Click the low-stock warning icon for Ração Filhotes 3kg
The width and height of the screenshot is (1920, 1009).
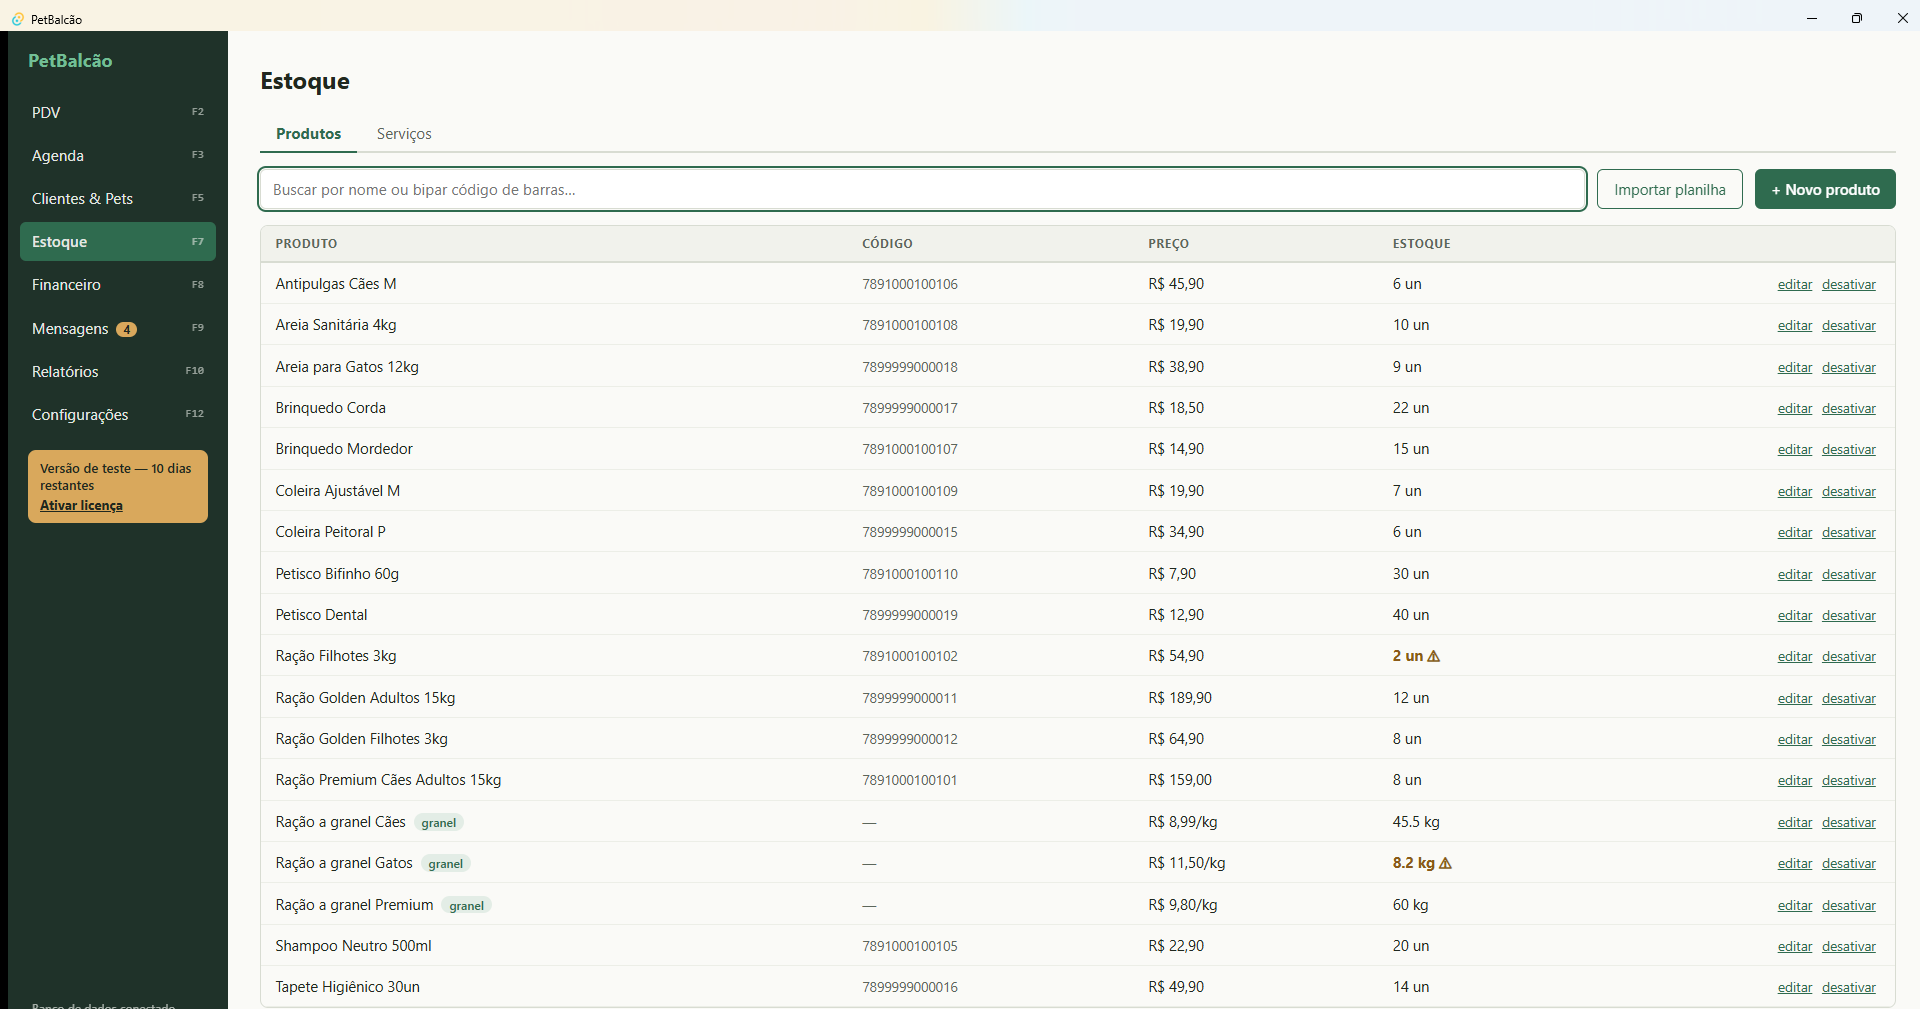coord(1434,656)
